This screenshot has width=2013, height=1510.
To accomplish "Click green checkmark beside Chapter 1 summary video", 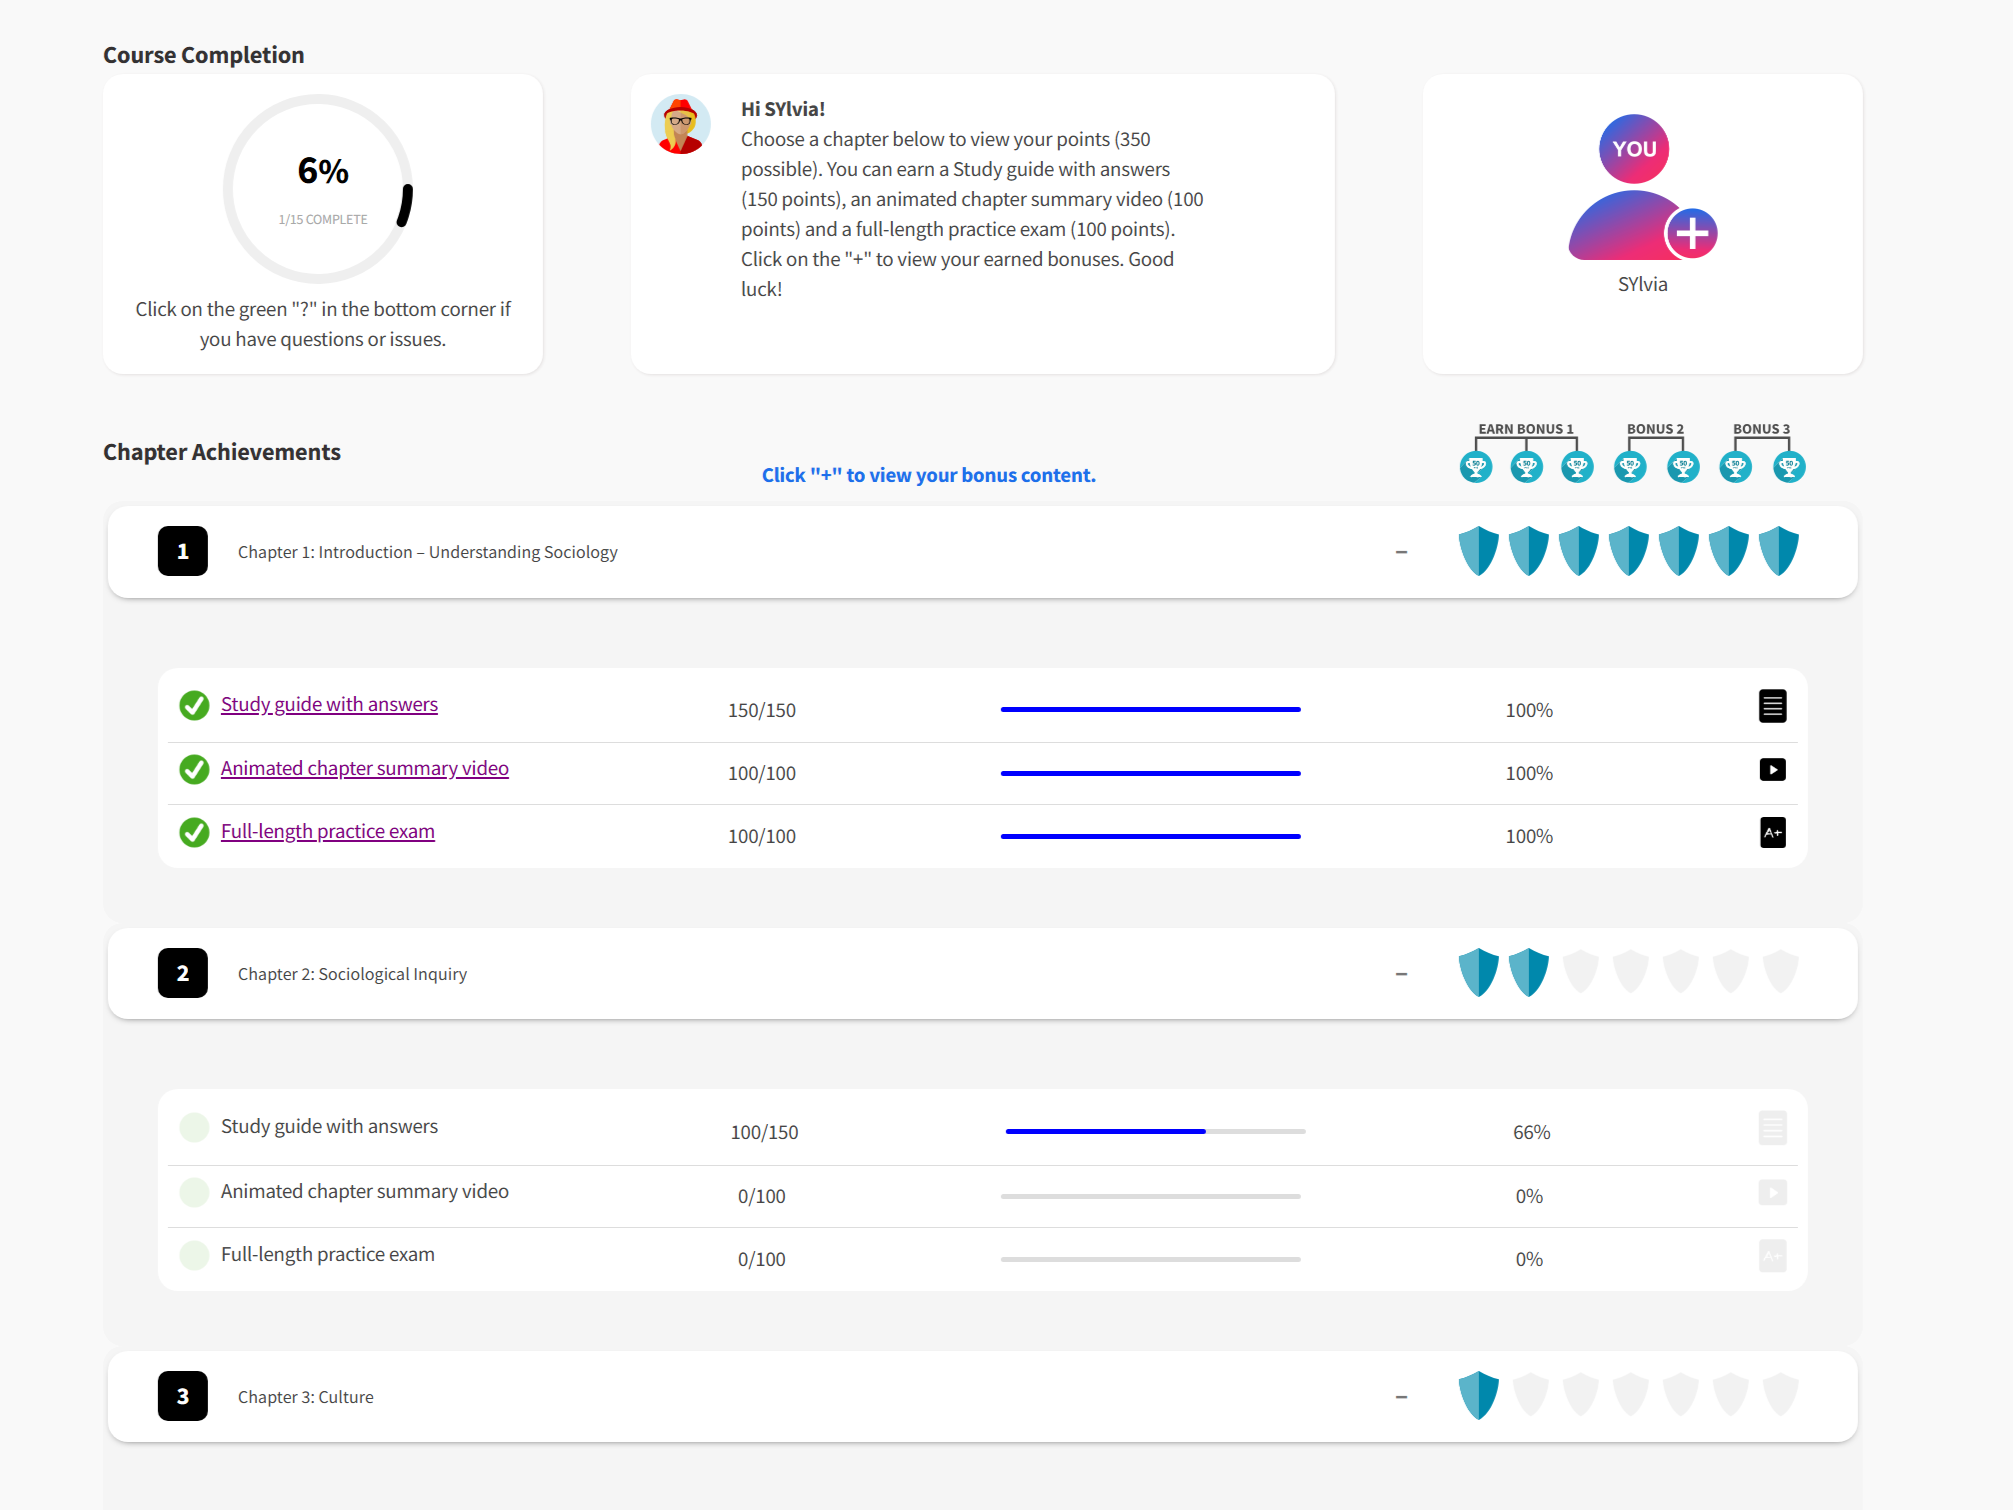I will [194, 769].
